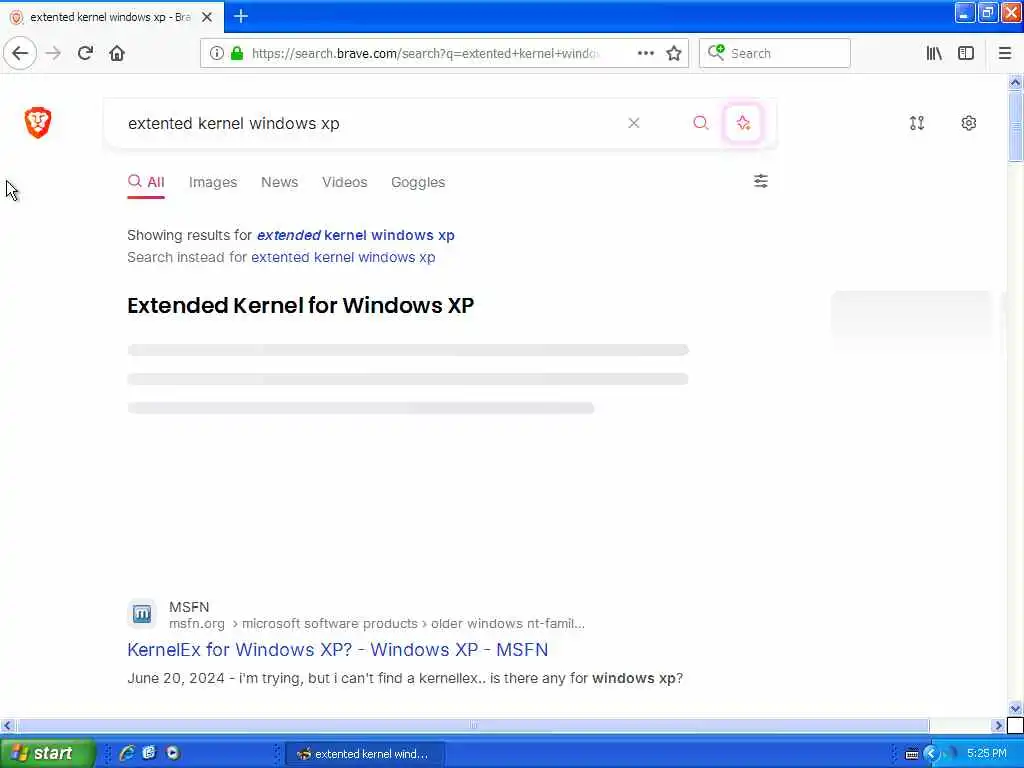
Task: Click the 'Extended Kernel for Windows XP' heading
Action: click(x=300, y=305)
